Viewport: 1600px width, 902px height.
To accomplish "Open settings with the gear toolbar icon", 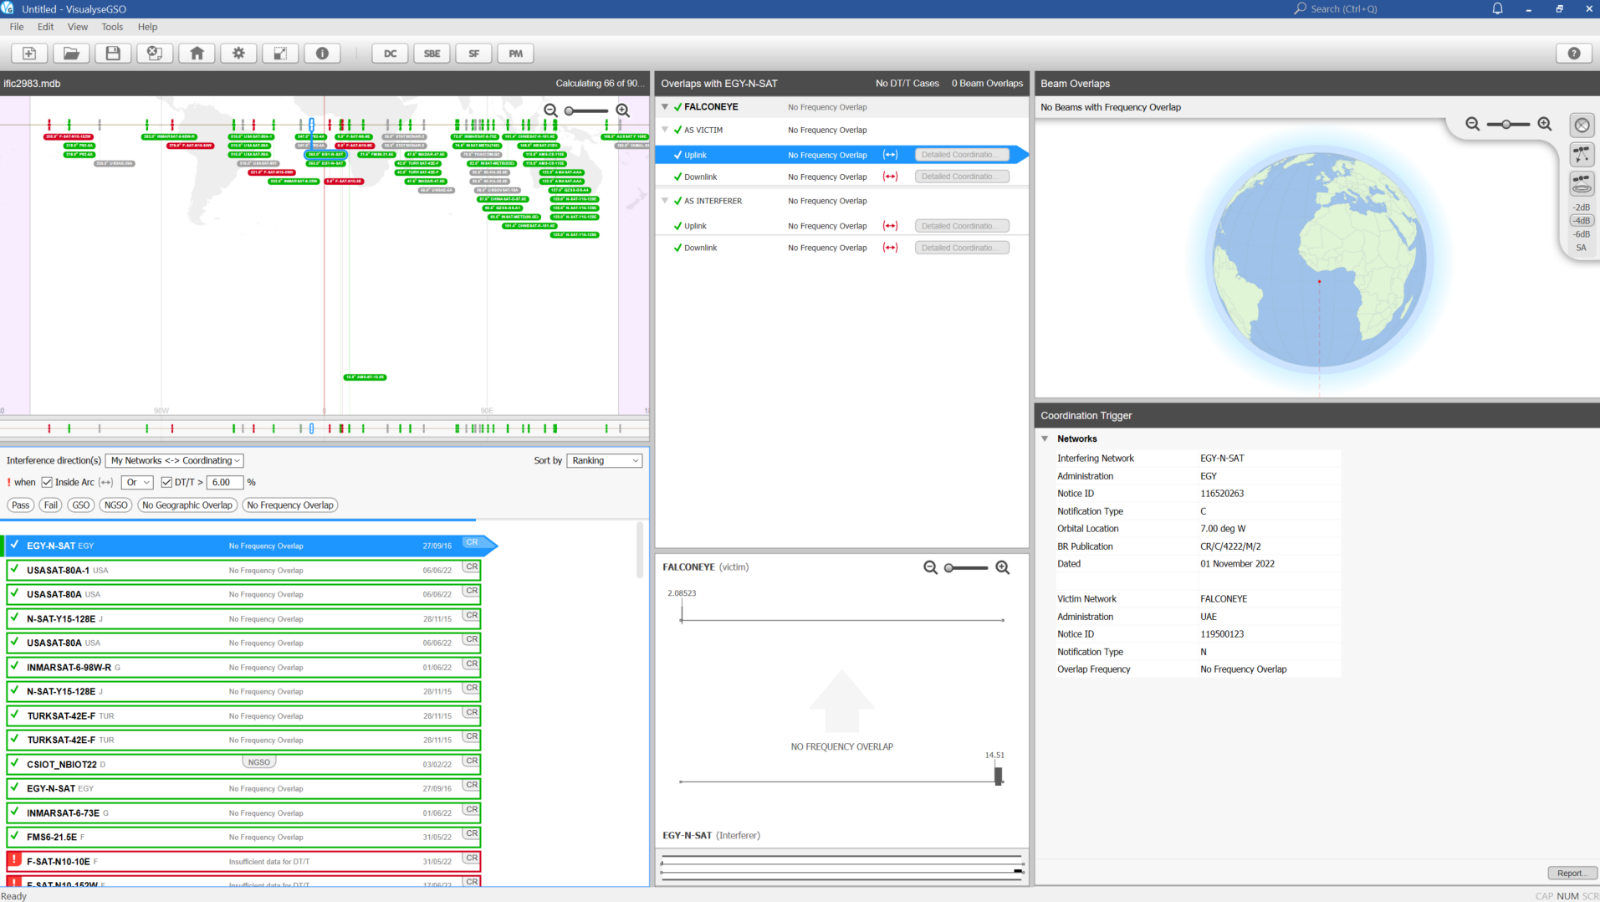I will [x=239, y=54].
